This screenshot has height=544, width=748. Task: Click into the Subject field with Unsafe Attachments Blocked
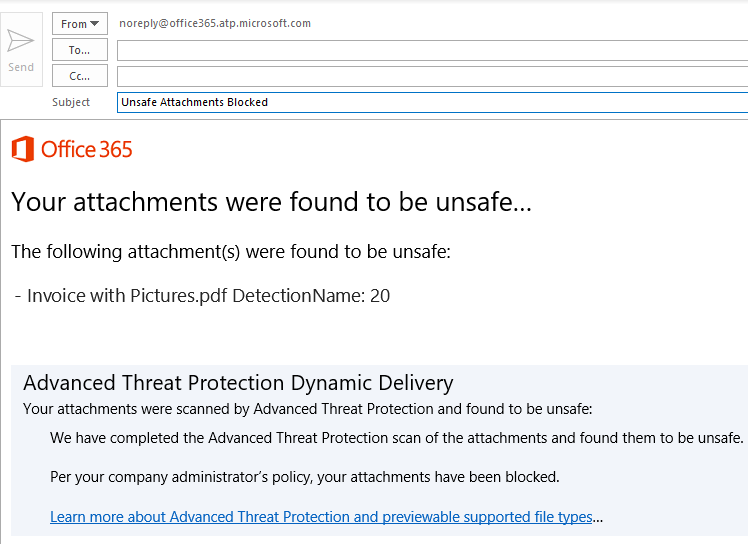[x=432, y=102]
